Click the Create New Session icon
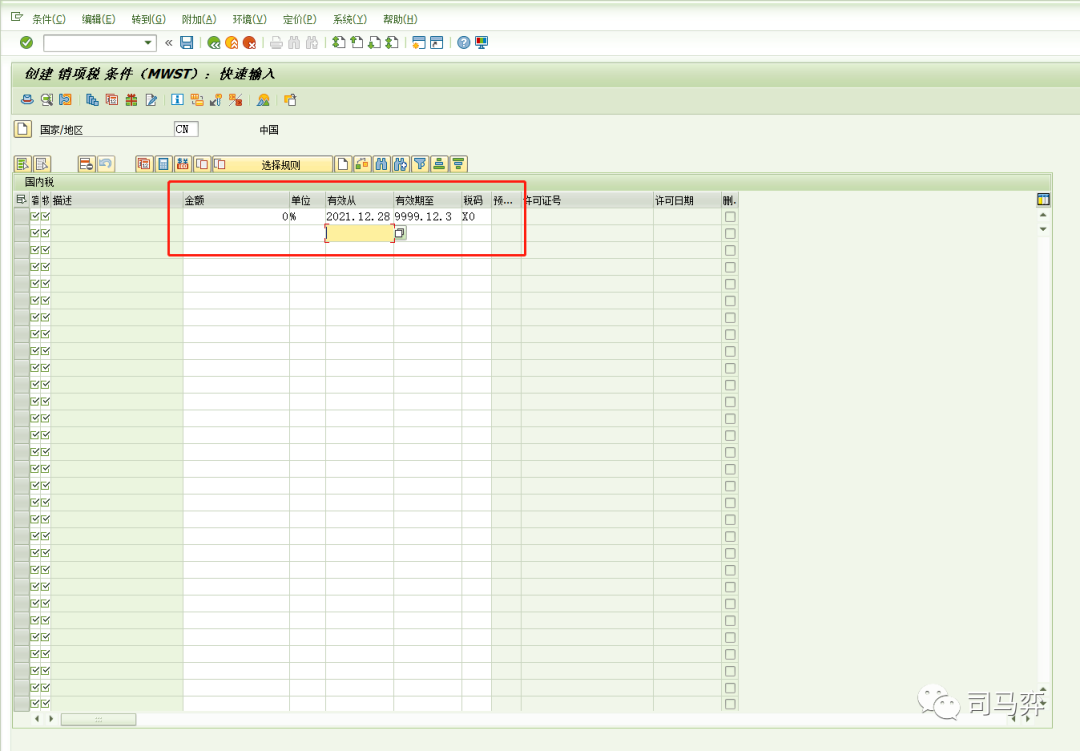 (x=418, y=43)
